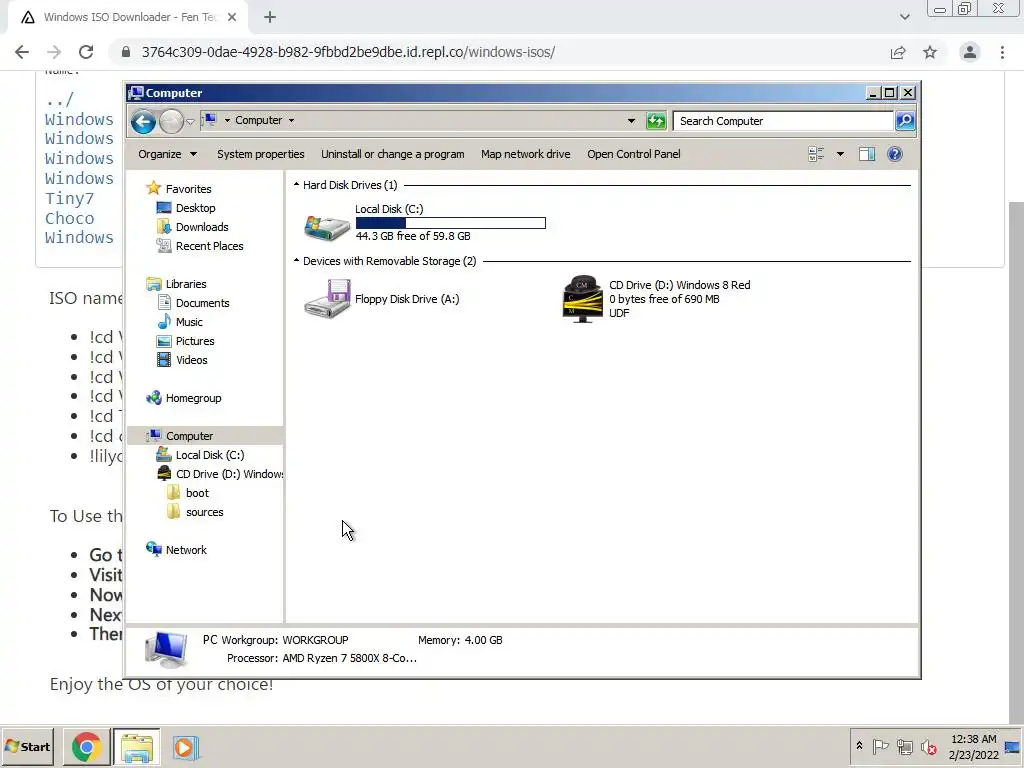Open Explorer help question mark icon

click(895, 154)
